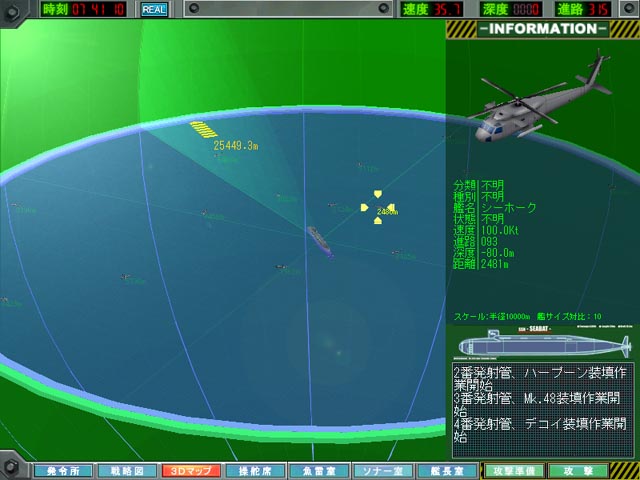This screenshot has height=480, width=640.
Task: Click the 速度 100.0Kt info row
Action: click(486, 231)
